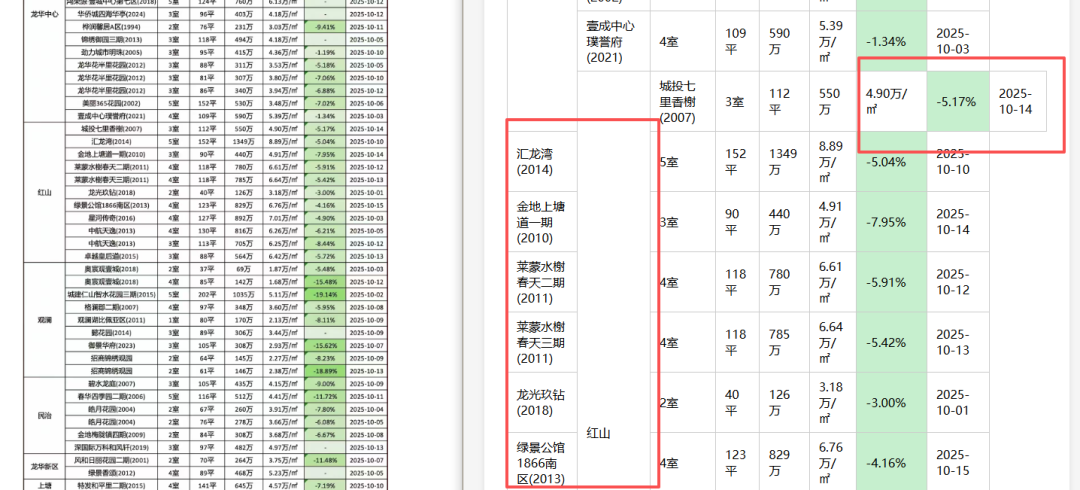Select the 壹成中心璞誉府(2021) cell in the enlarged table

tap(614, 42)
